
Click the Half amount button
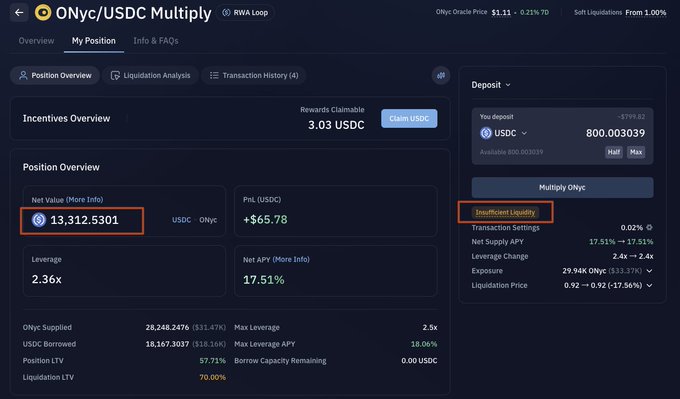[614, 152]
